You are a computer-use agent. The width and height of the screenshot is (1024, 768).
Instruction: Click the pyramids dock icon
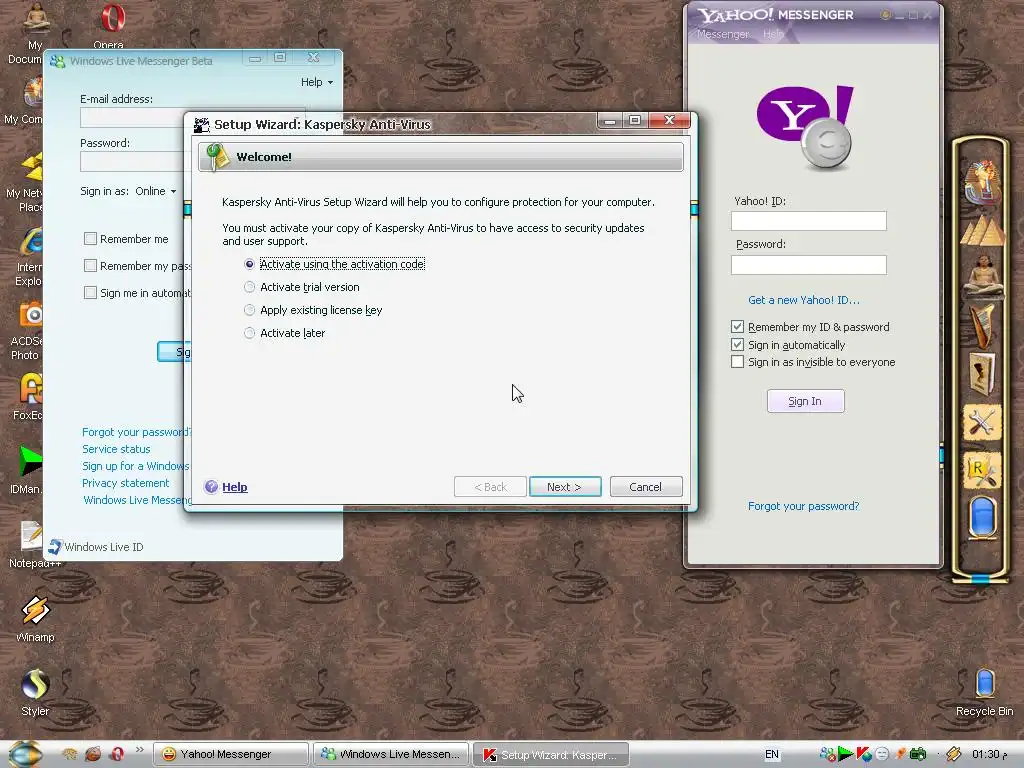(x=982, y=230)
